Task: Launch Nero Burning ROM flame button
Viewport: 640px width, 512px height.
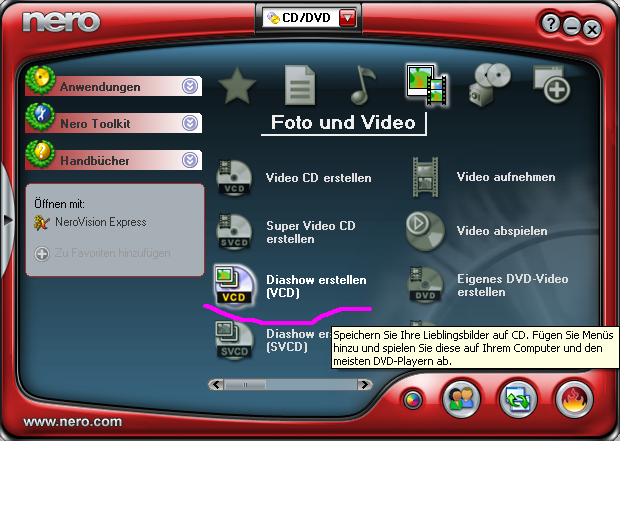Action: [574, 399]
